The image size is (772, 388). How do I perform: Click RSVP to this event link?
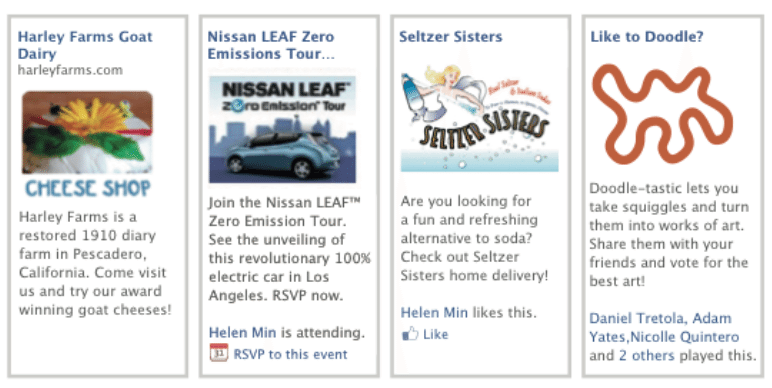coord(290,354)
